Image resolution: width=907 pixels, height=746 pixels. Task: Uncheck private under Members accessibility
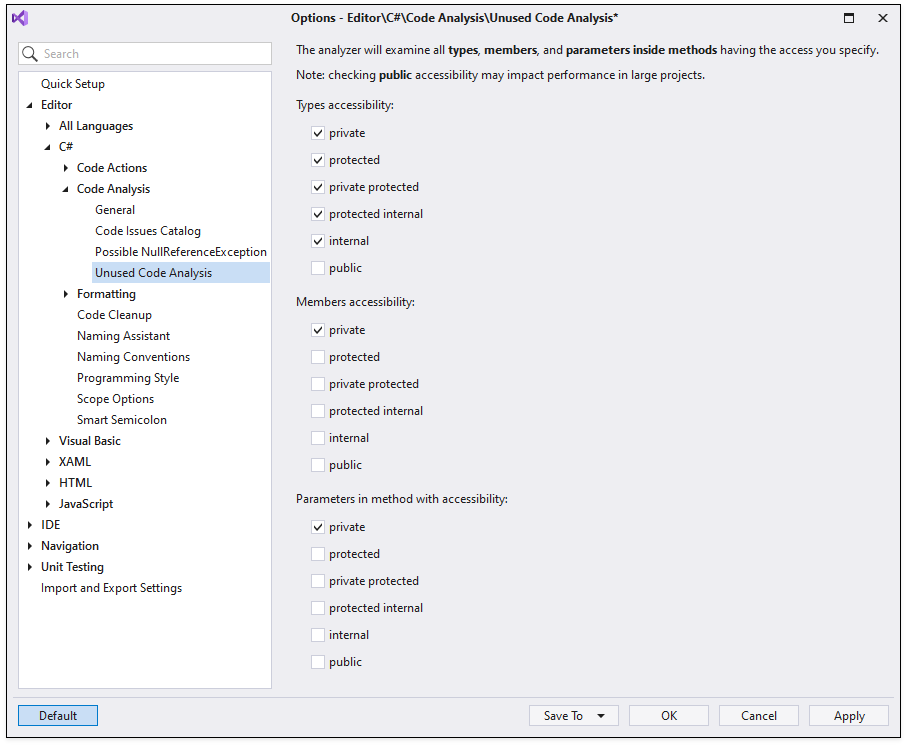pyautogui.click(x=318, y=330)
